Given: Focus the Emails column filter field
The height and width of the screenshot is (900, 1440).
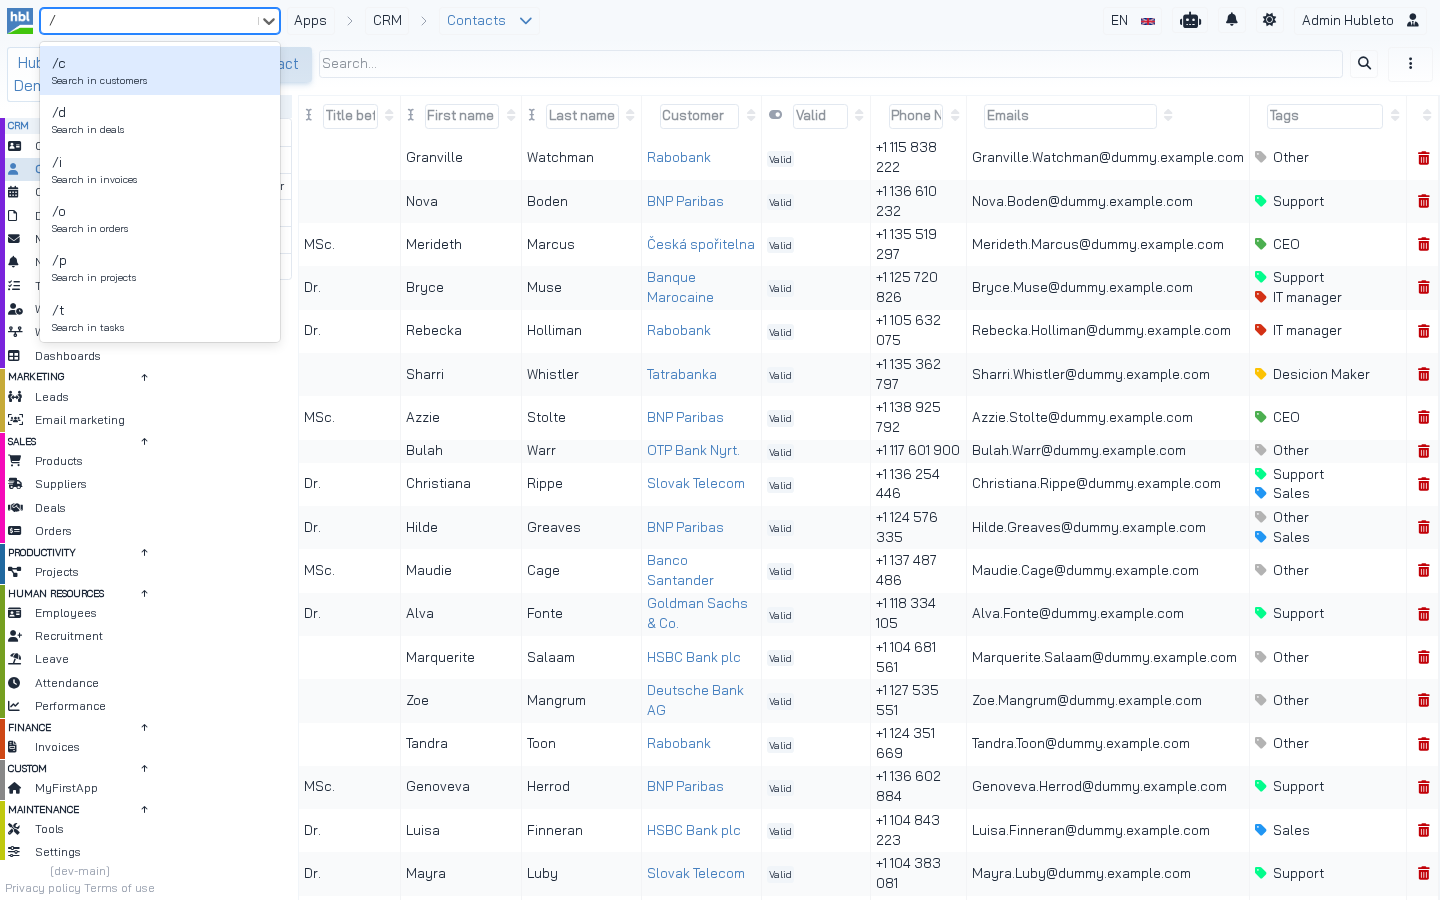Looking at the screenshot, I should (1070, 116).
